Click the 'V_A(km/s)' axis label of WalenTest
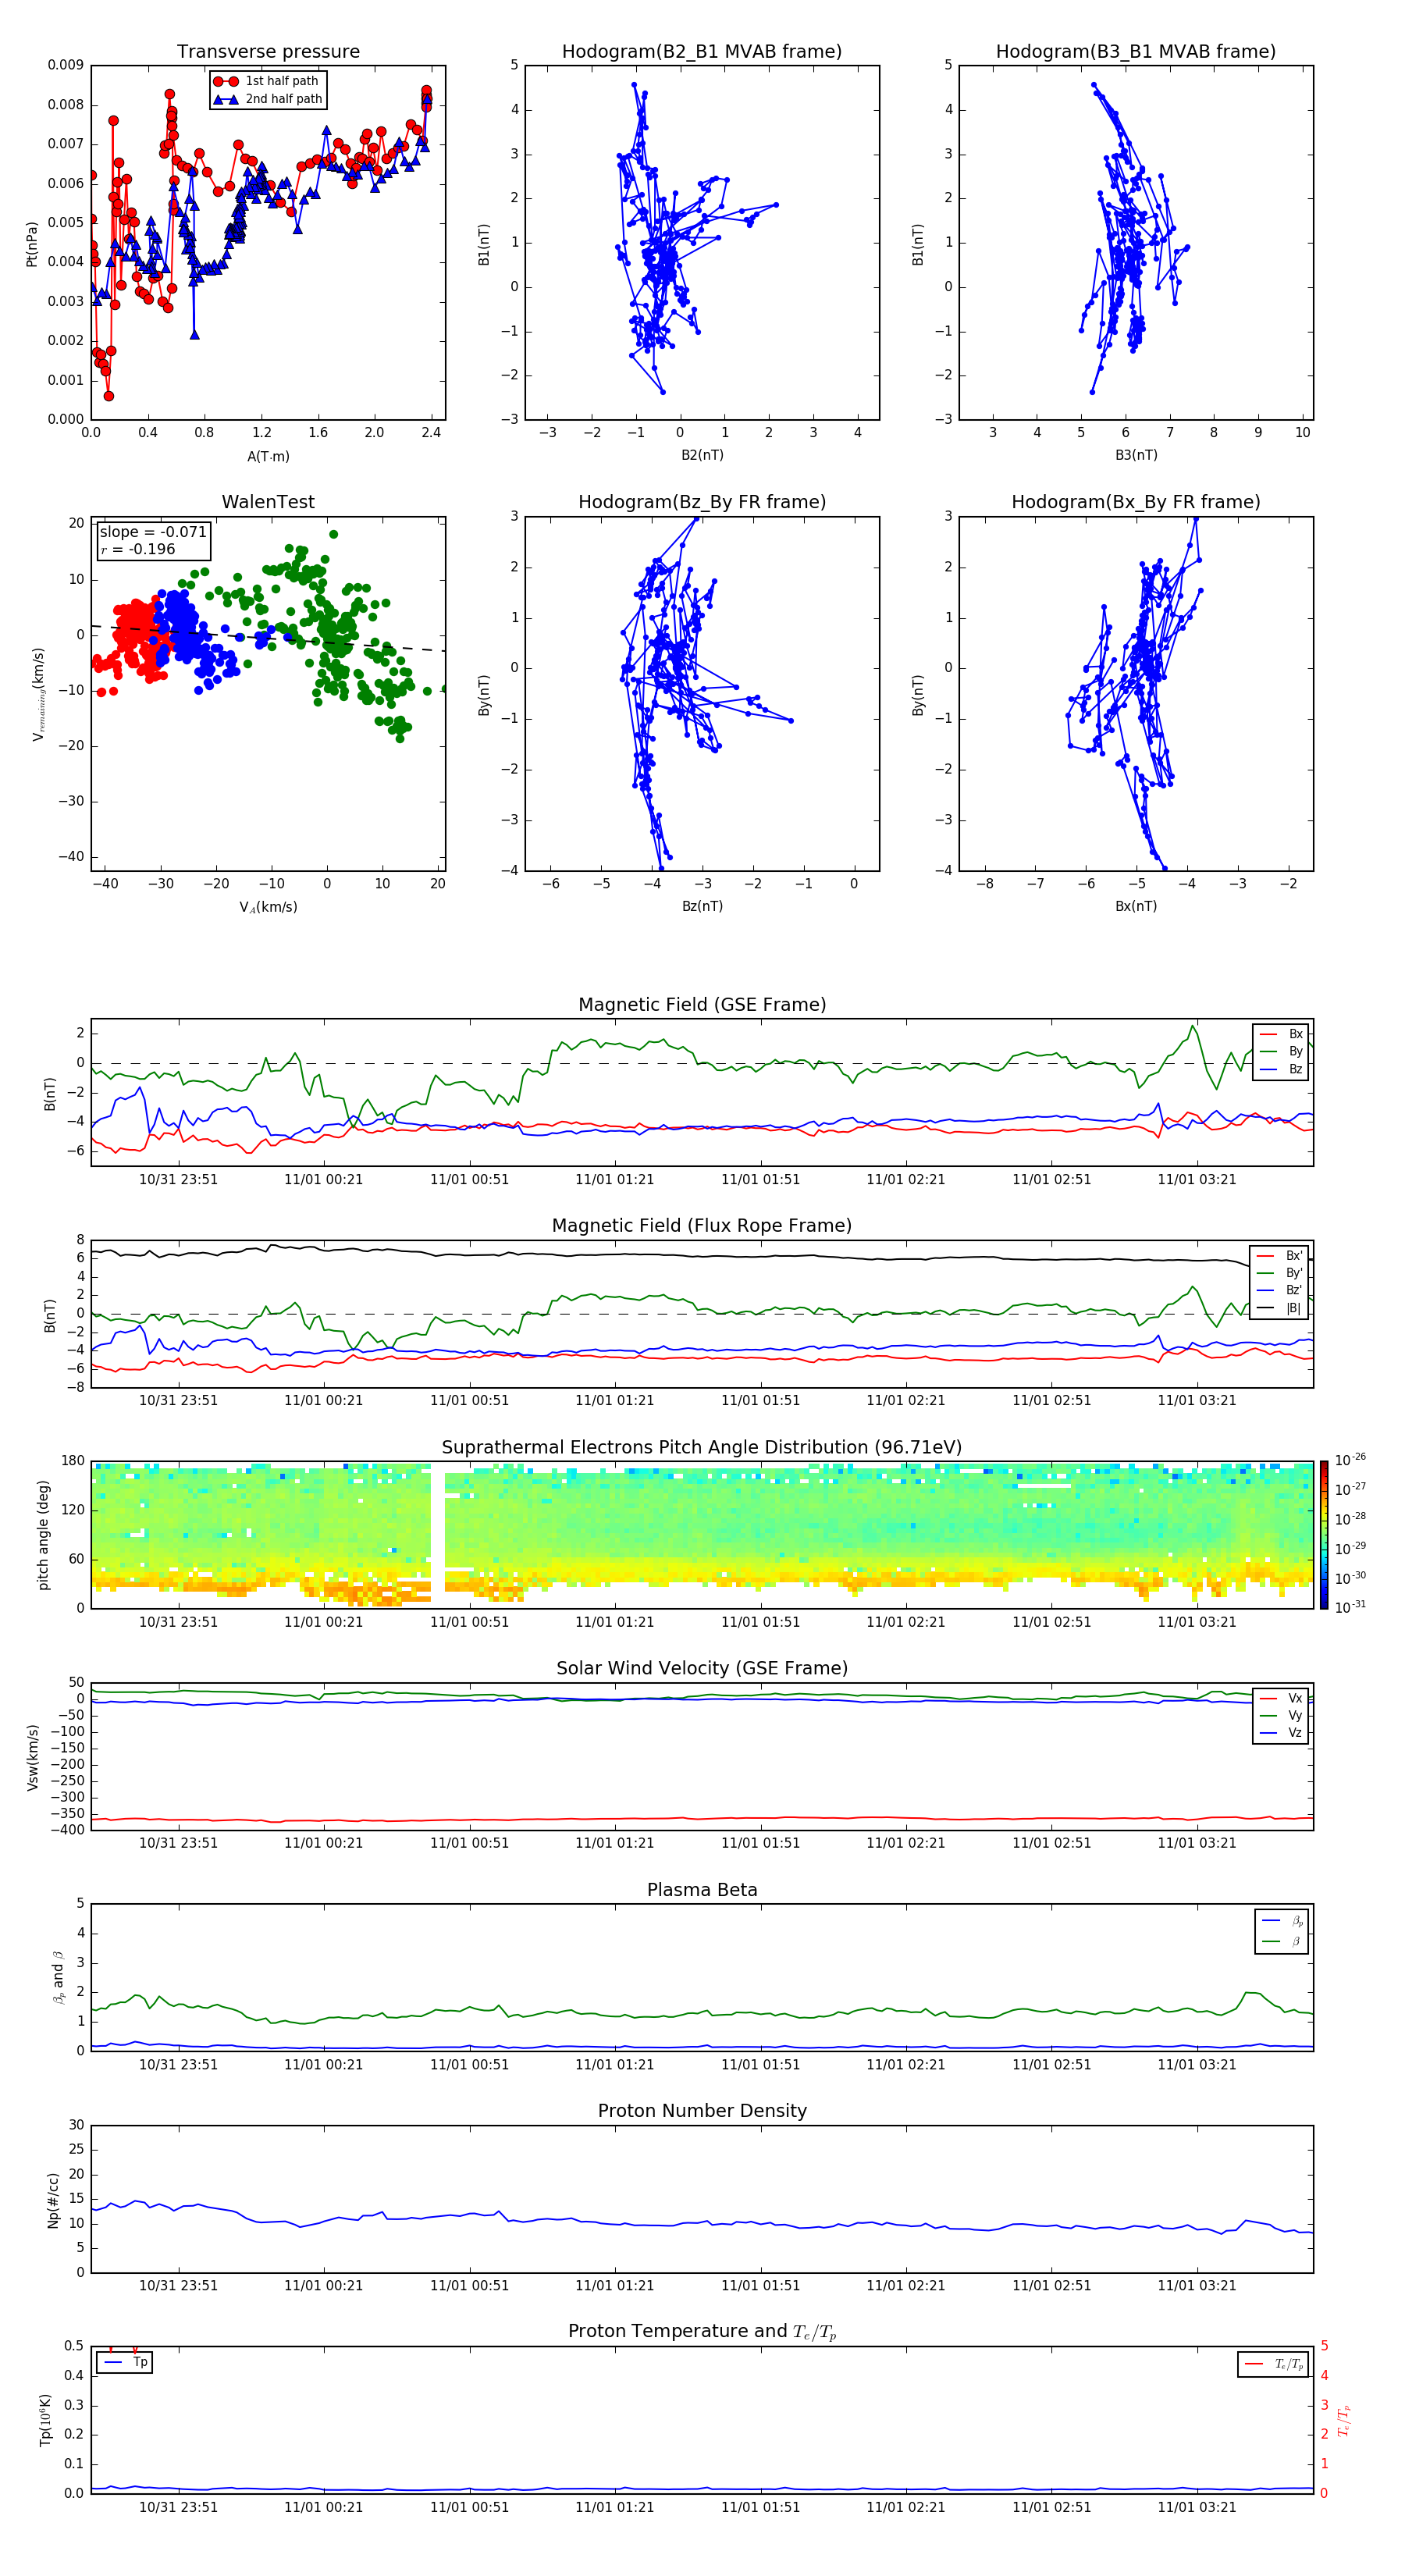The image size is (1405, 2576). (268, 907)
